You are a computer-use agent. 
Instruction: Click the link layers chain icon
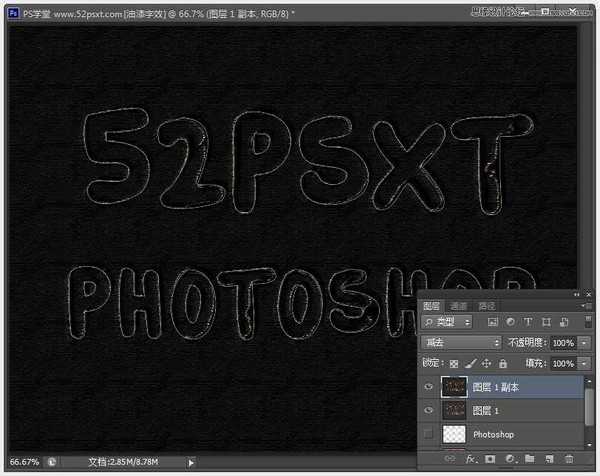[x=450, y=459]
